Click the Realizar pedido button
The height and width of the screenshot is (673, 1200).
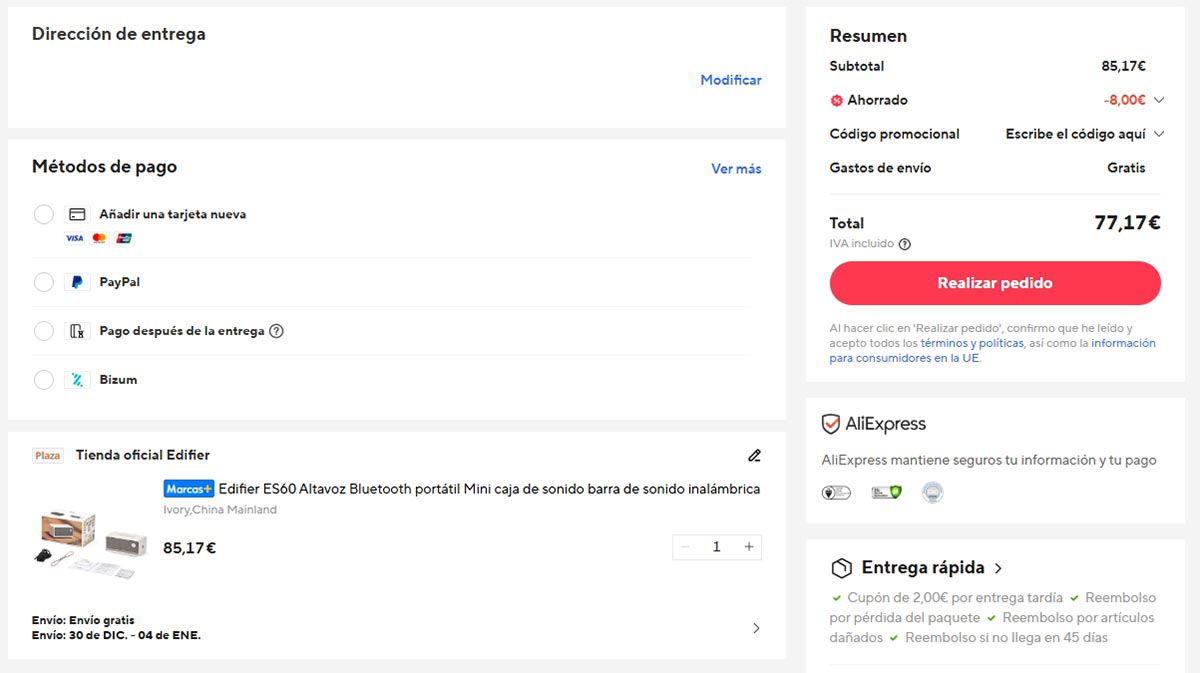click(994, 283)
